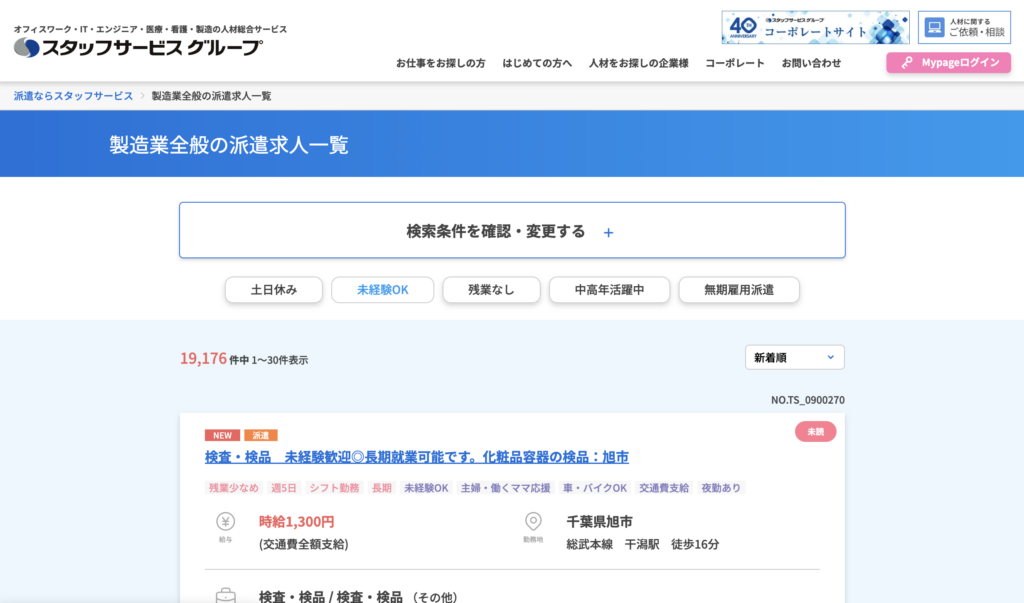1024x603 pixels.
Task: Select the 無期雇用派遣 filter chip
Action: [738, 290]
